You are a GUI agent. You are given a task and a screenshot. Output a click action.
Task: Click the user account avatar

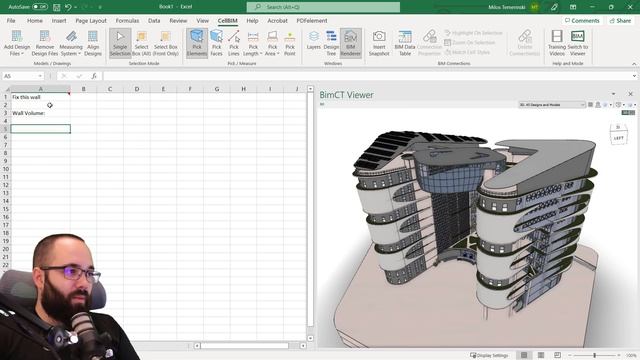(535, 7)
